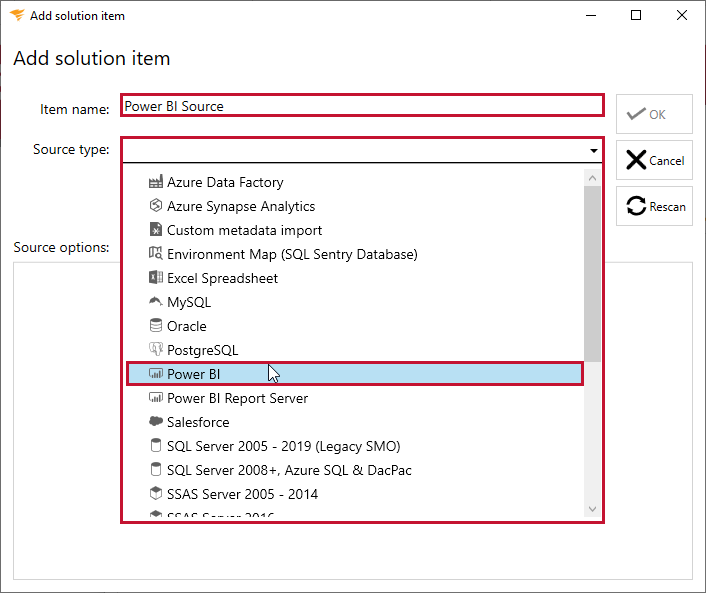Click the list scrollbar down arrow
This screenshot has width=706, height=593.
pos(593,509)
